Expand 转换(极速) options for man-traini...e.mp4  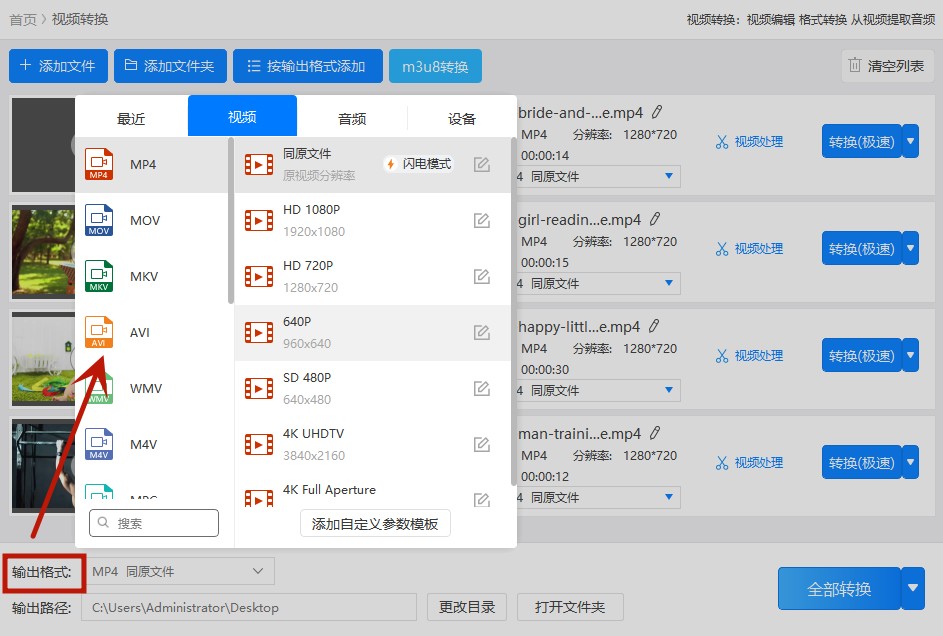909,462
